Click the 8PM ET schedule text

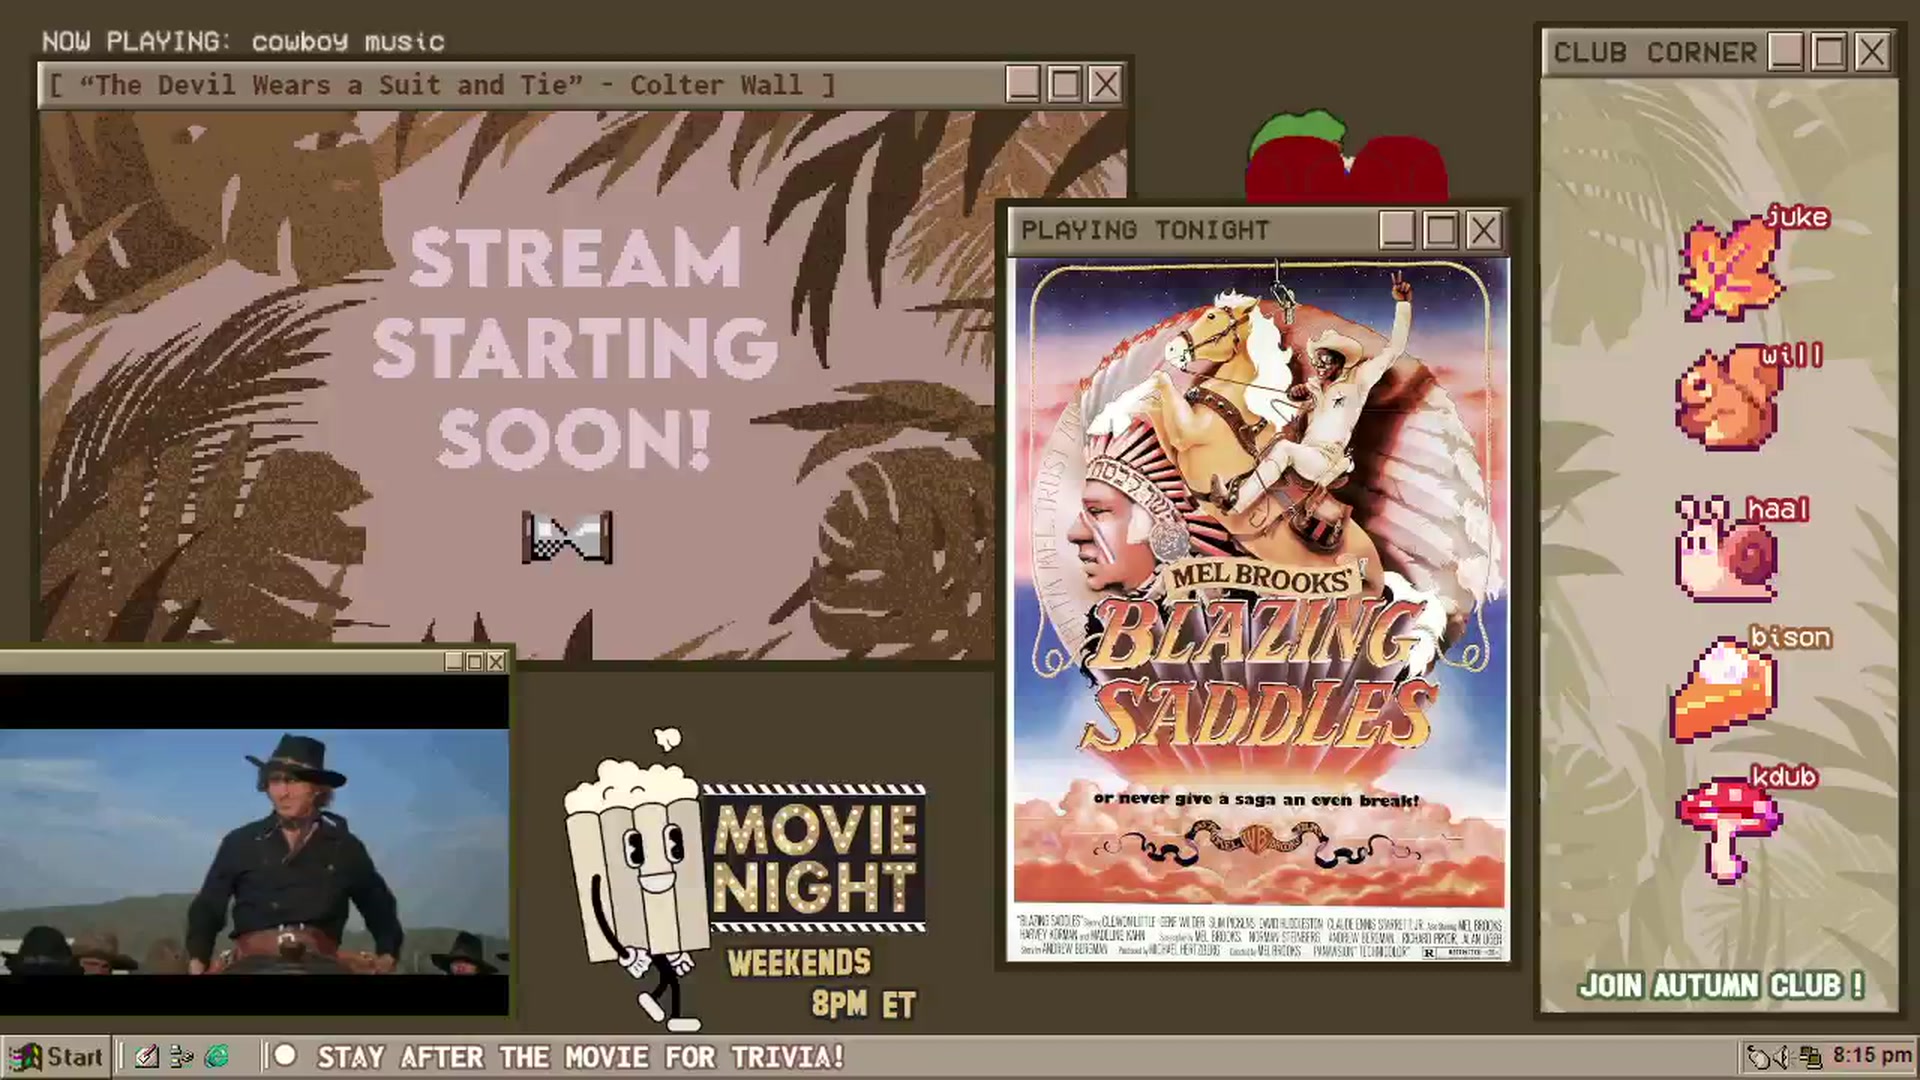pyautogui.click(x=863, y=1003)
